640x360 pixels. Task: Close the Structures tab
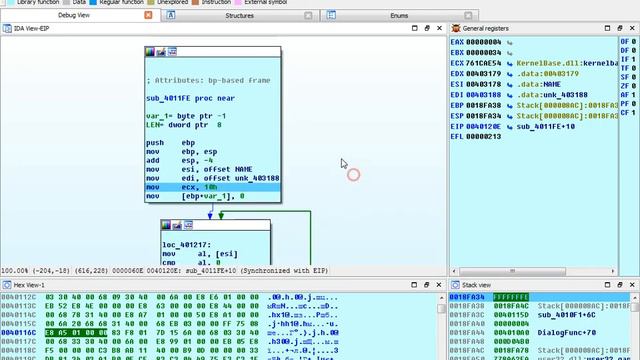(308, 16)
